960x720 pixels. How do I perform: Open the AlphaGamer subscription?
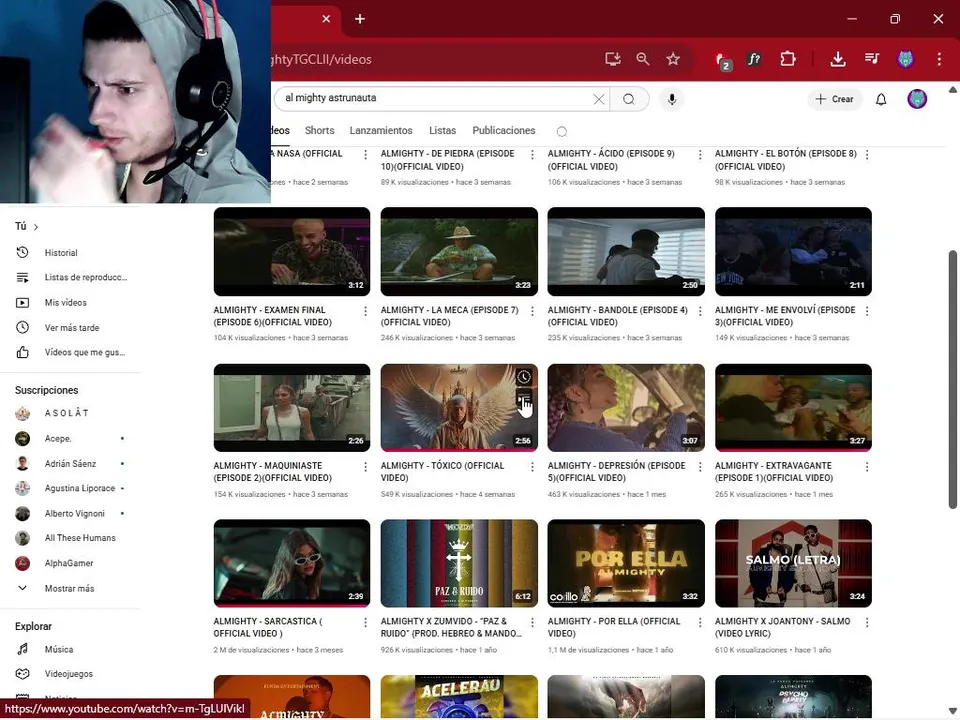coord(70,563)
